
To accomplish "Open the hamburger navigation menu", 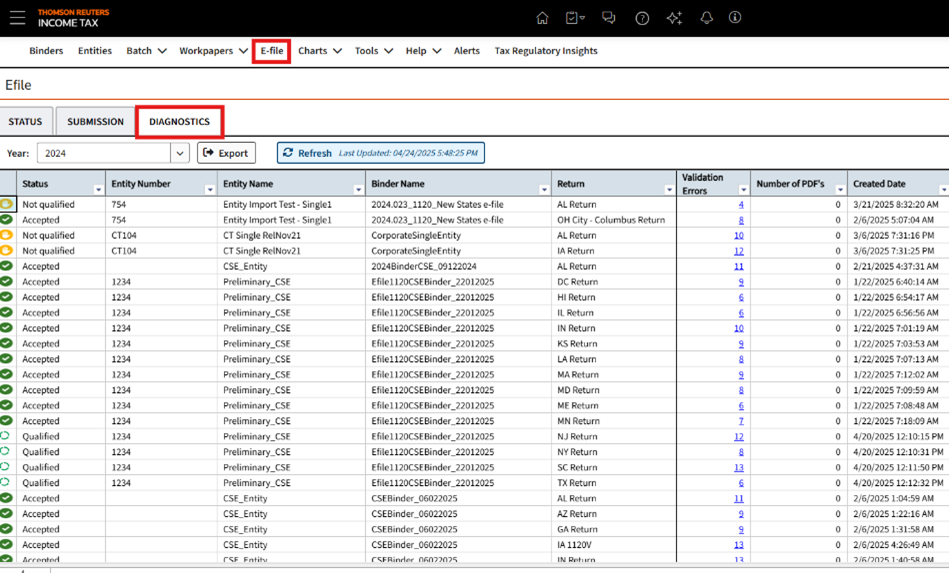I will (17, 18).
